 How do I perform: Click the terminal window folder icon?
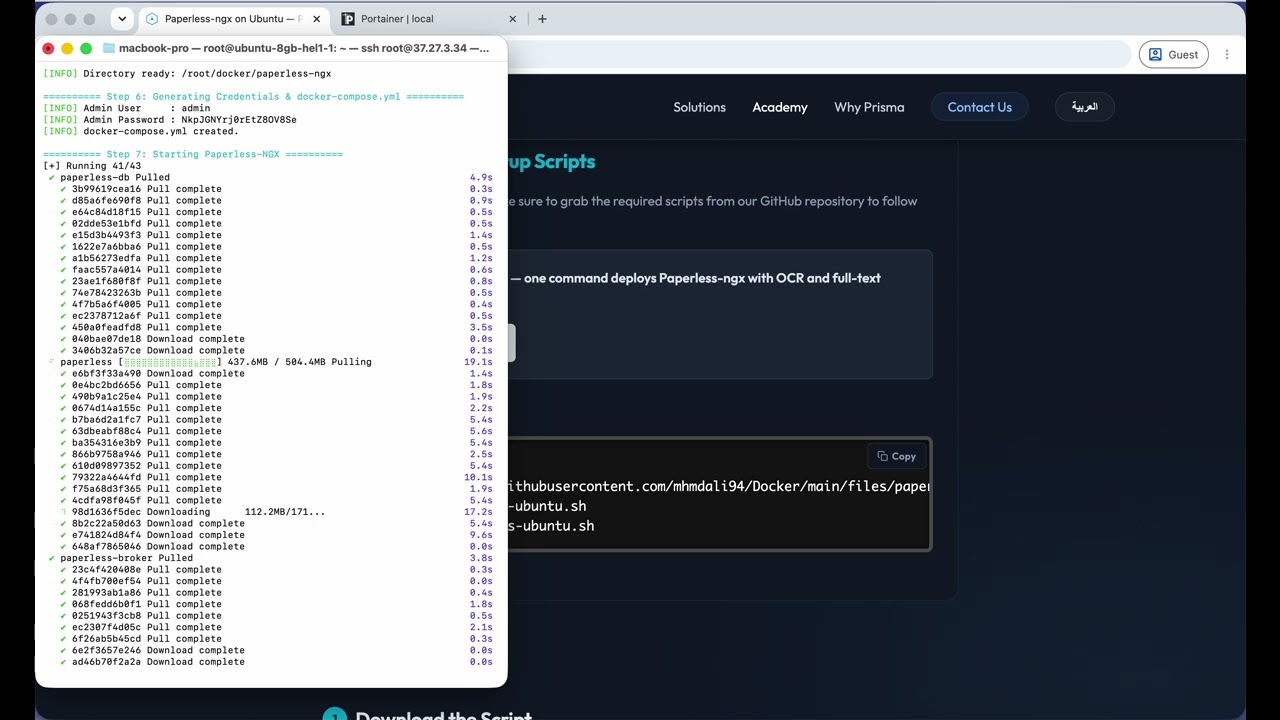click(109, 48)
